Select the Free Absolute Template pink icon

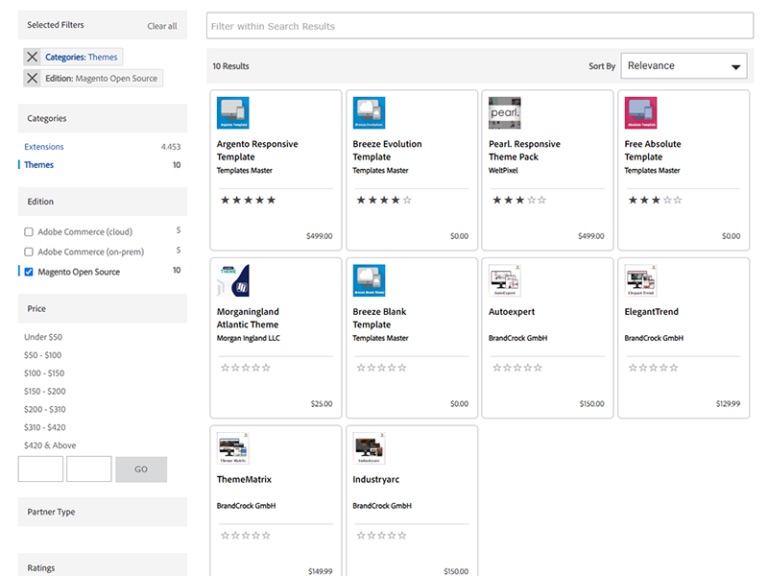point(641,113)
